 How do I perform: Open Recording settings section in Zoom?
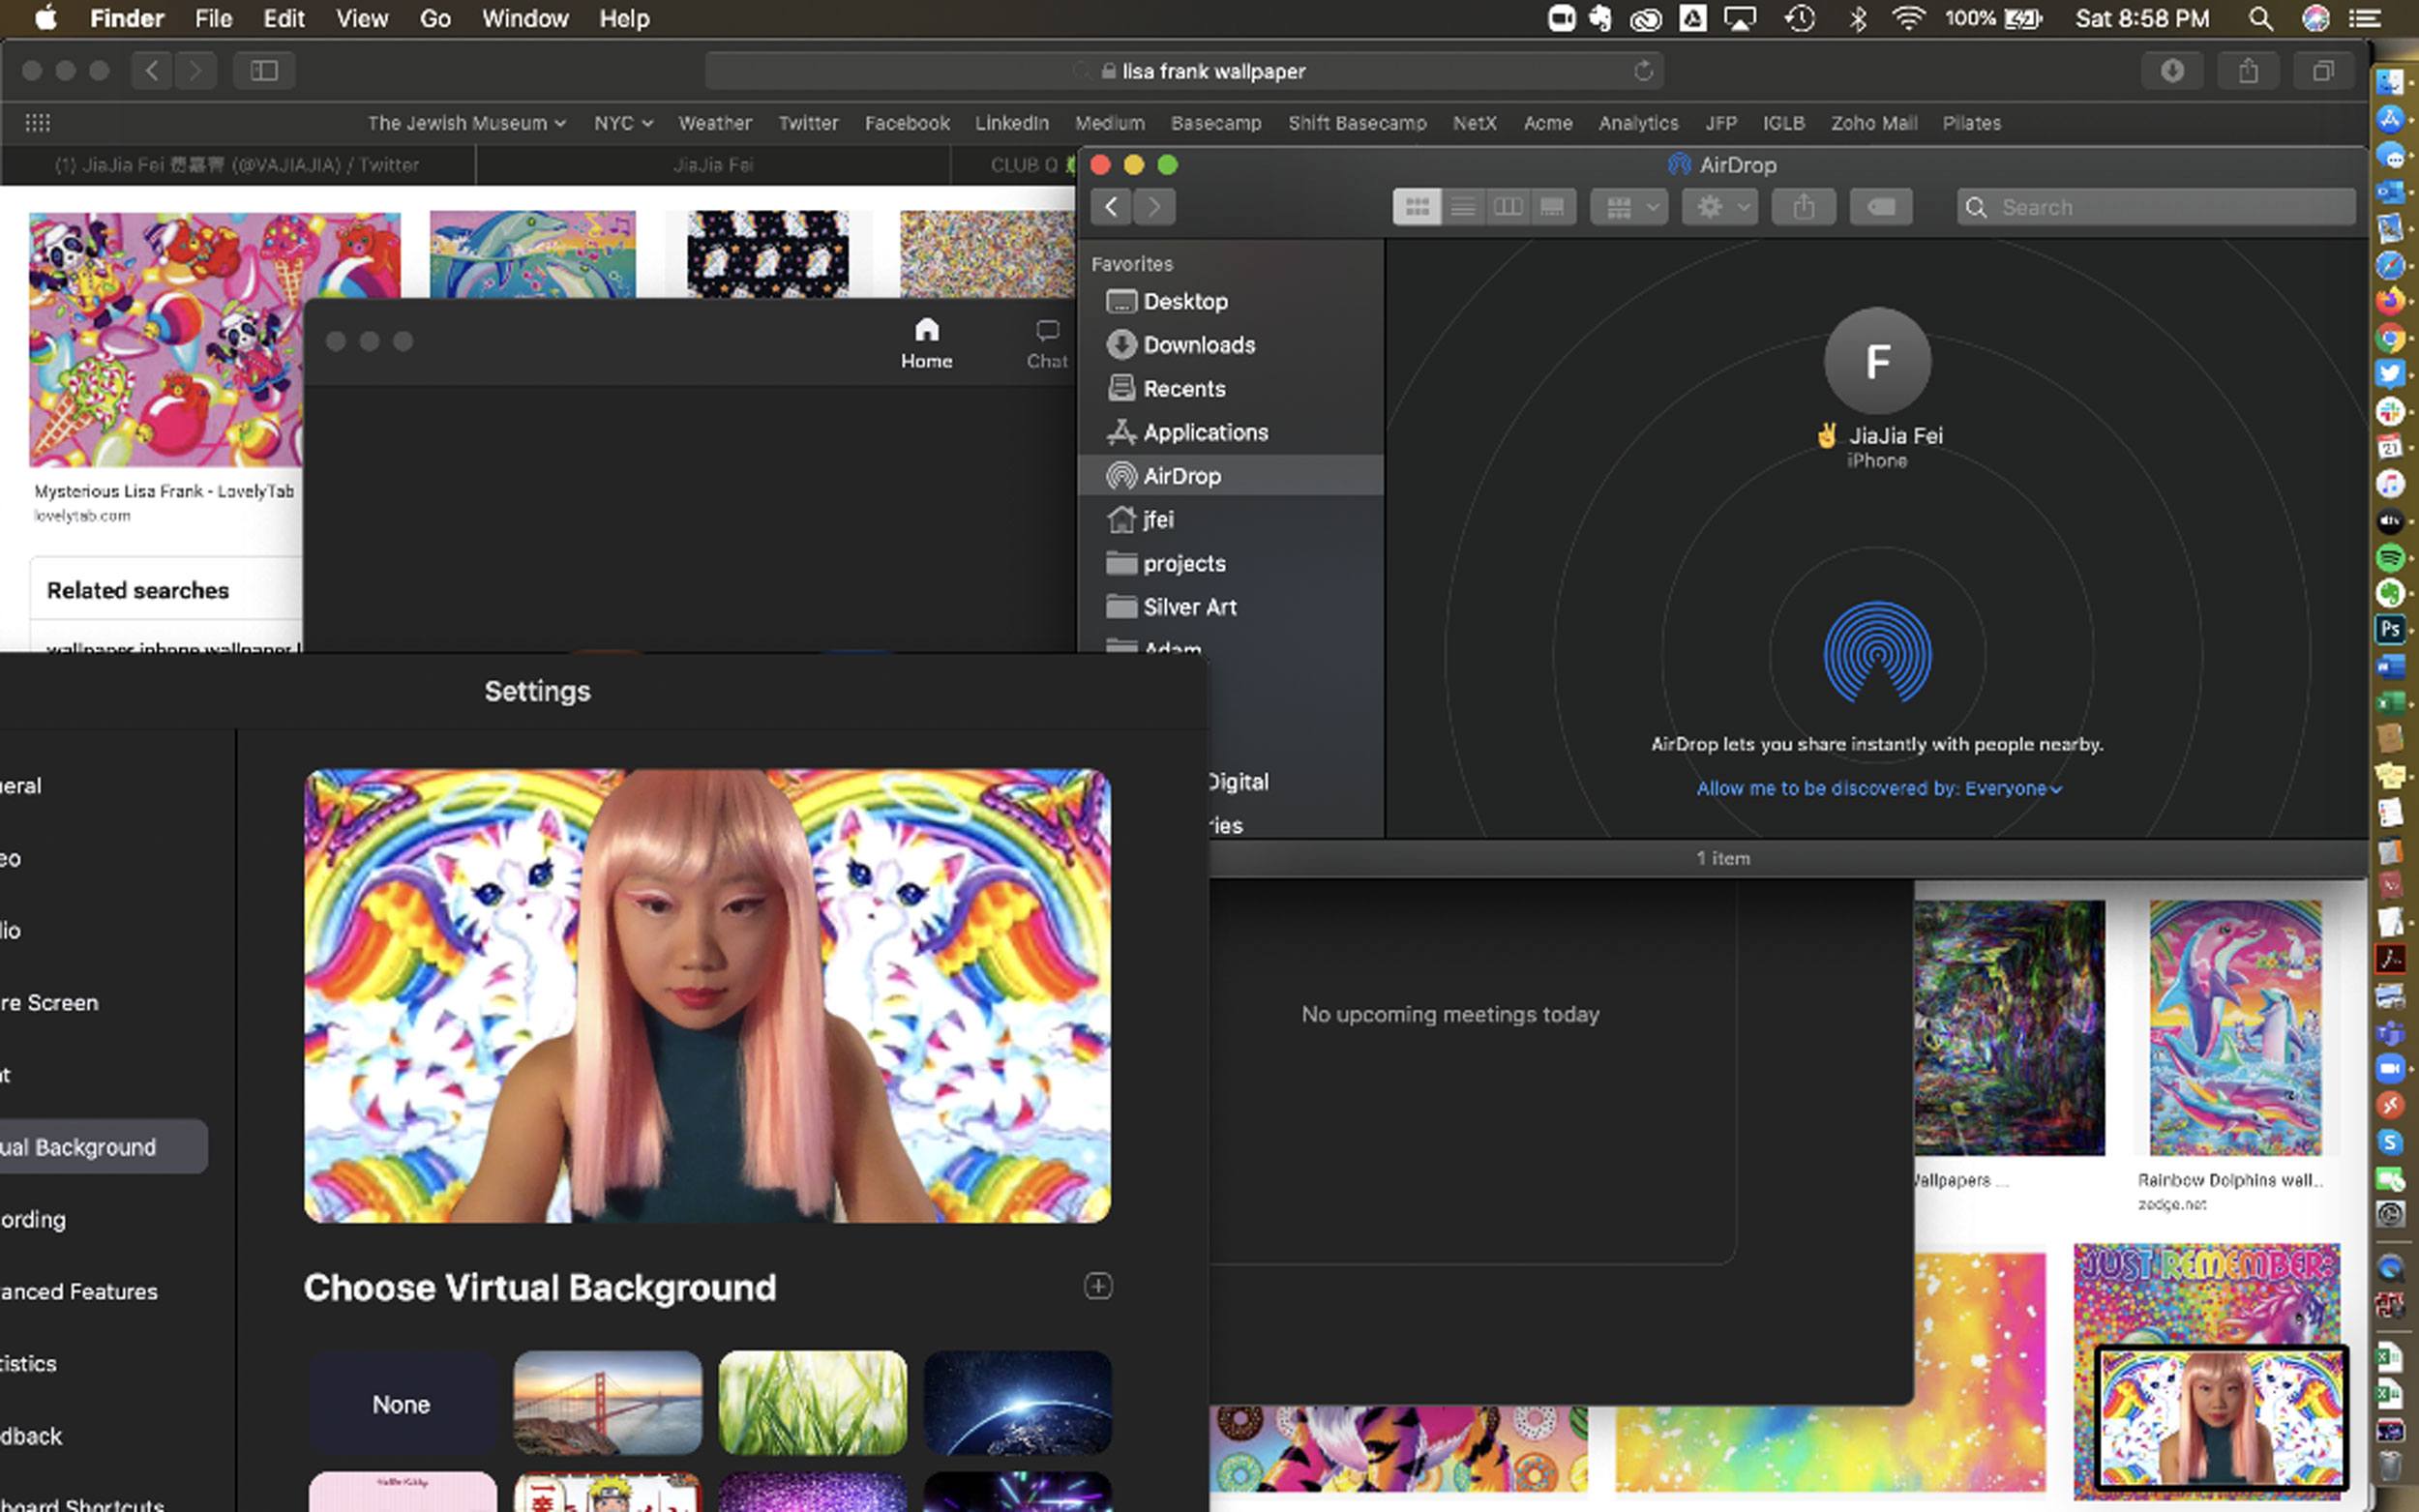[35, 1219]
